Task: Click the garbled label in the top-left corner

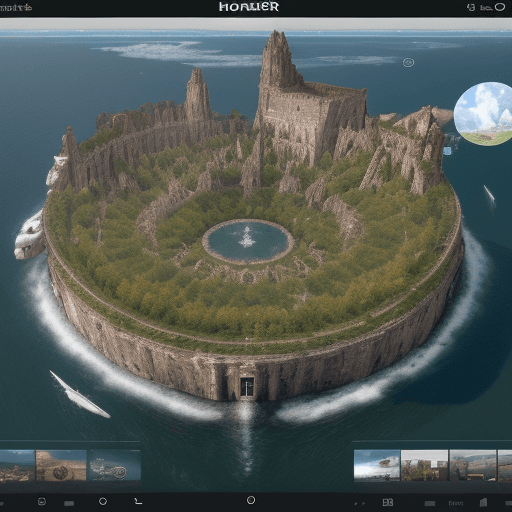Action: [x=16, y=7]
